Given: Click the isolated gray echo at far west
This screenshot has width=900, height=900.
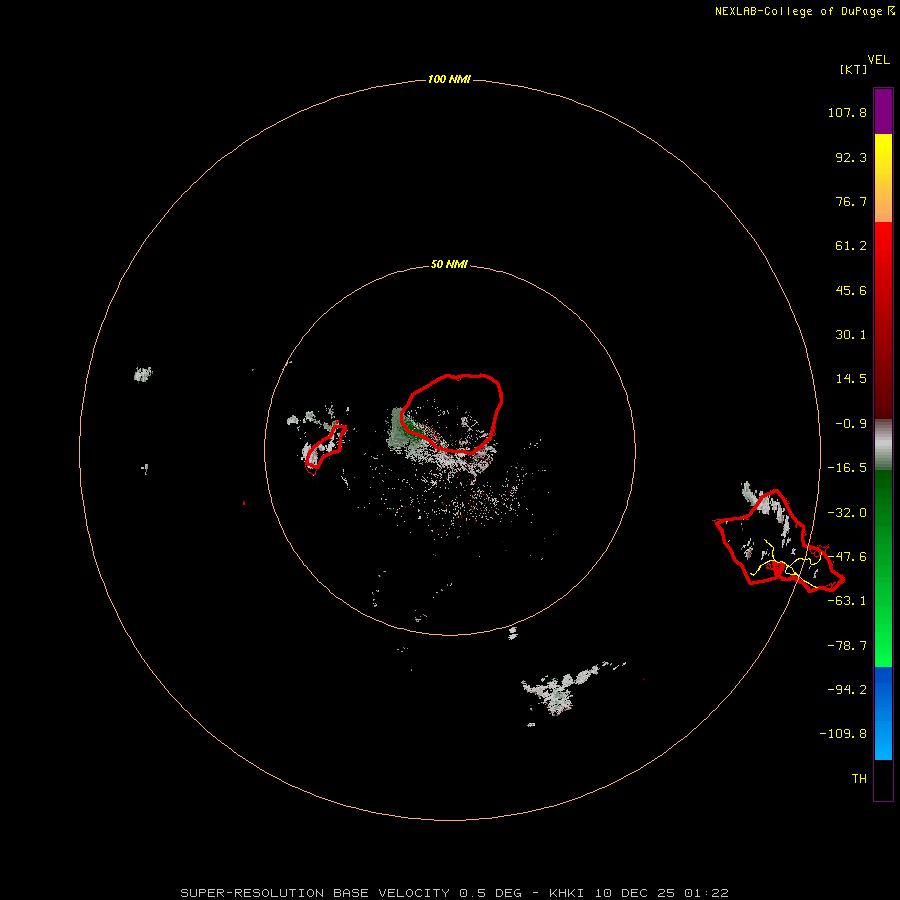Looking at the screenshot, I should pos(143,374).
